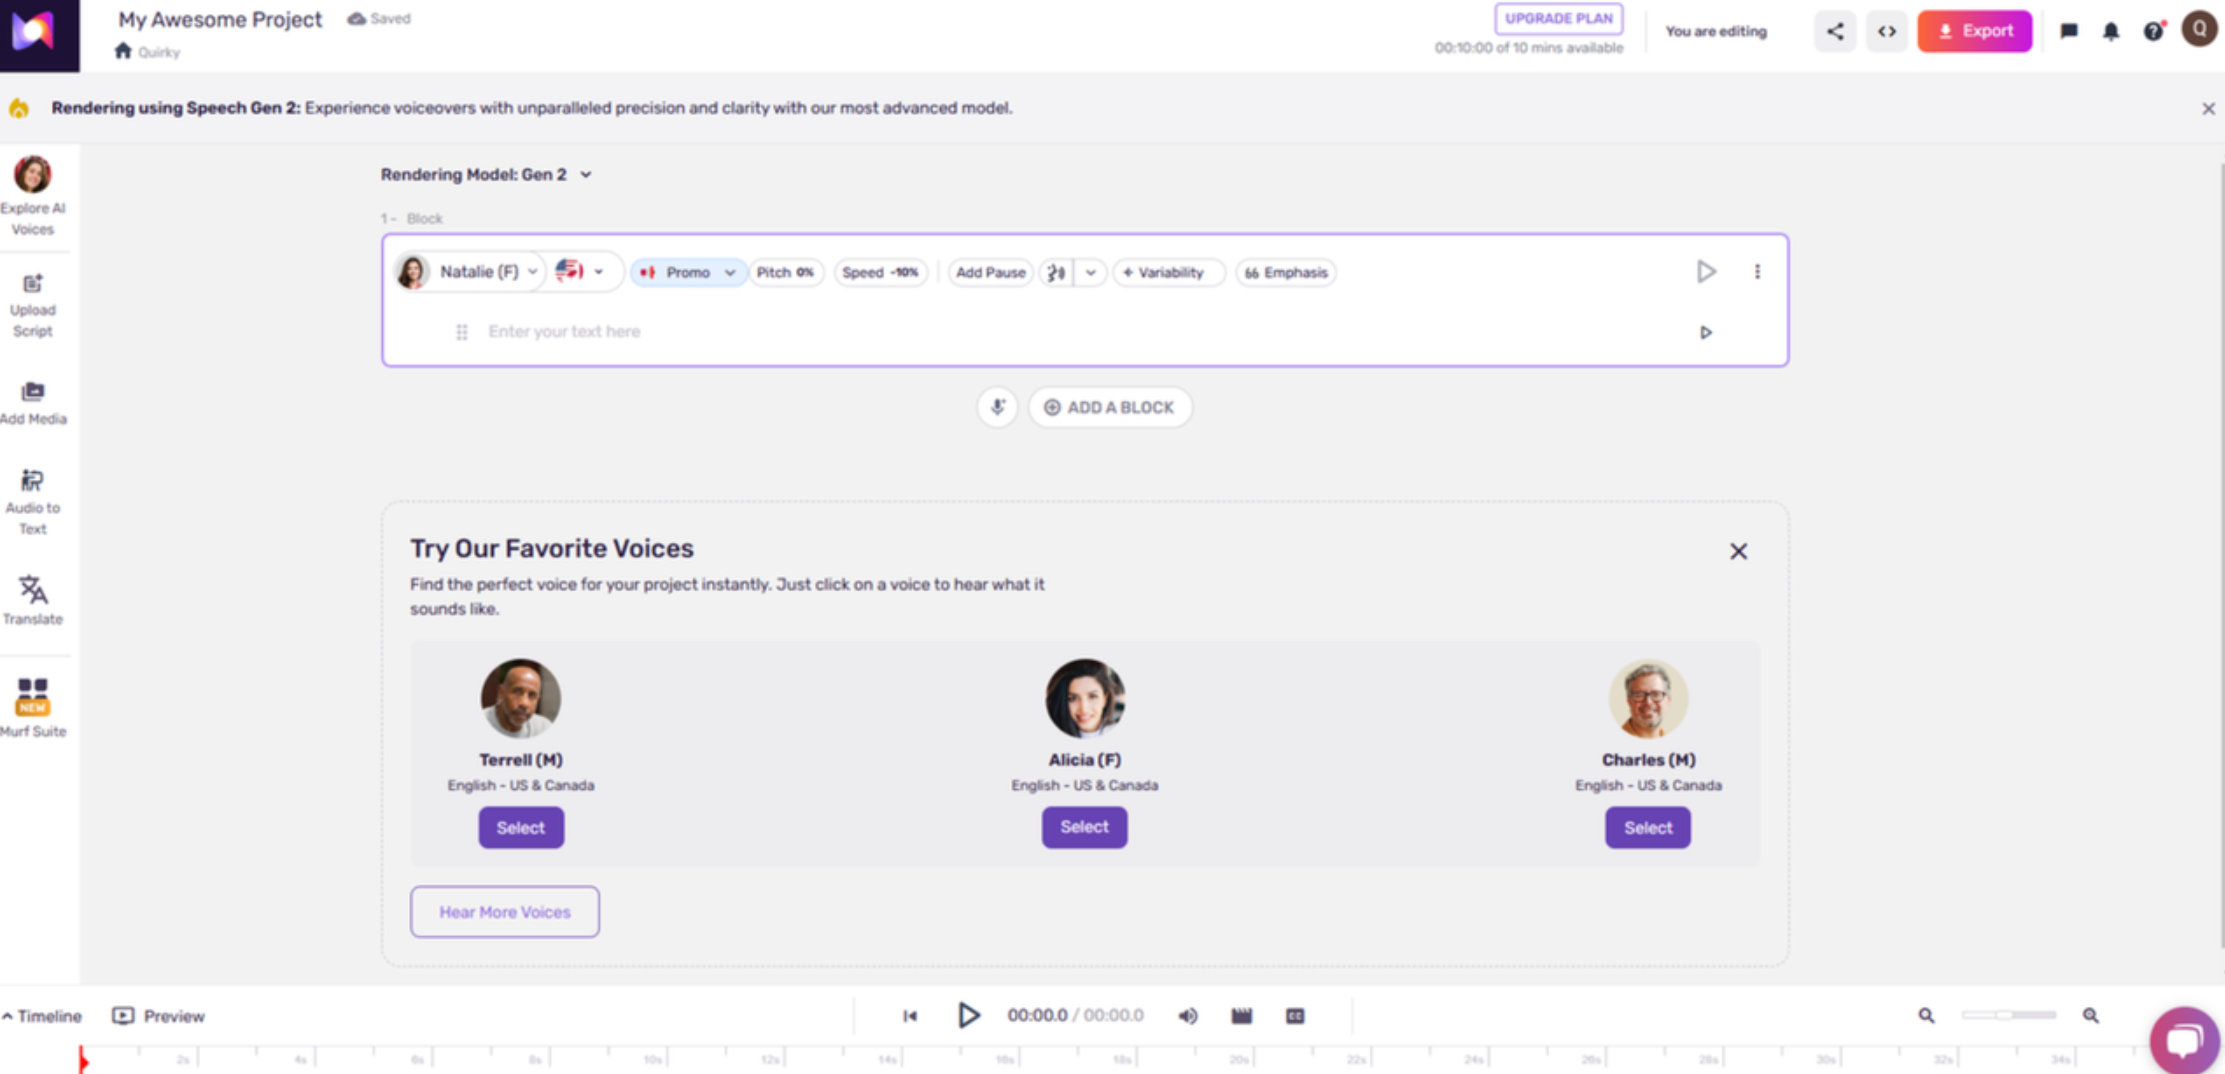Click the microphone record icon
2225x1074 pixels.
[x=997, y=407]
